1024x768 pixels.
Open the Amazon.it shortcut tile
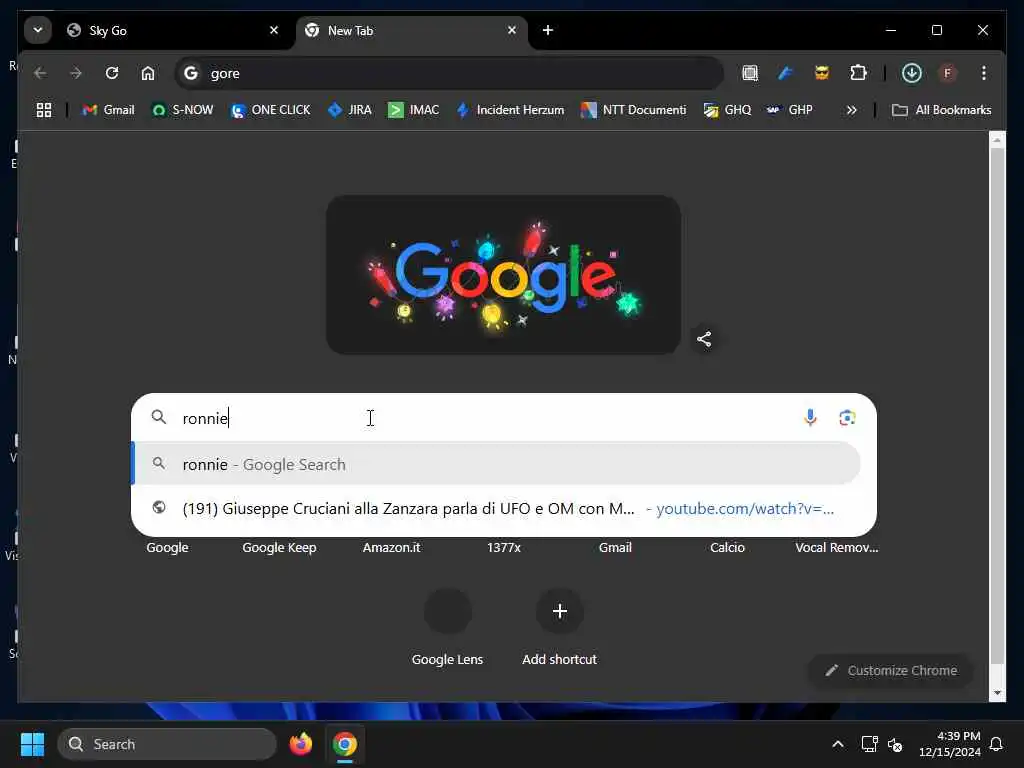pyautogui.click(x=391, y=547)
